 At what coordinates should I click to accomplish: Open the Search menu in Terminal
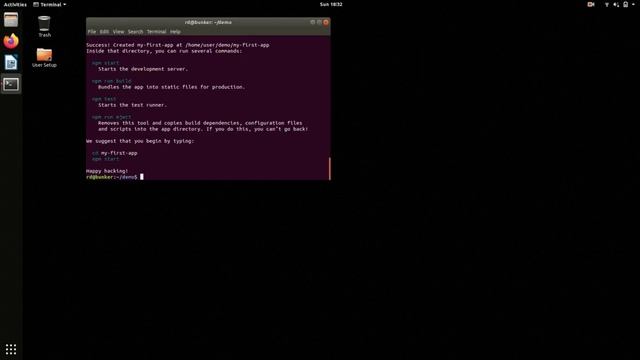point(136,31)
